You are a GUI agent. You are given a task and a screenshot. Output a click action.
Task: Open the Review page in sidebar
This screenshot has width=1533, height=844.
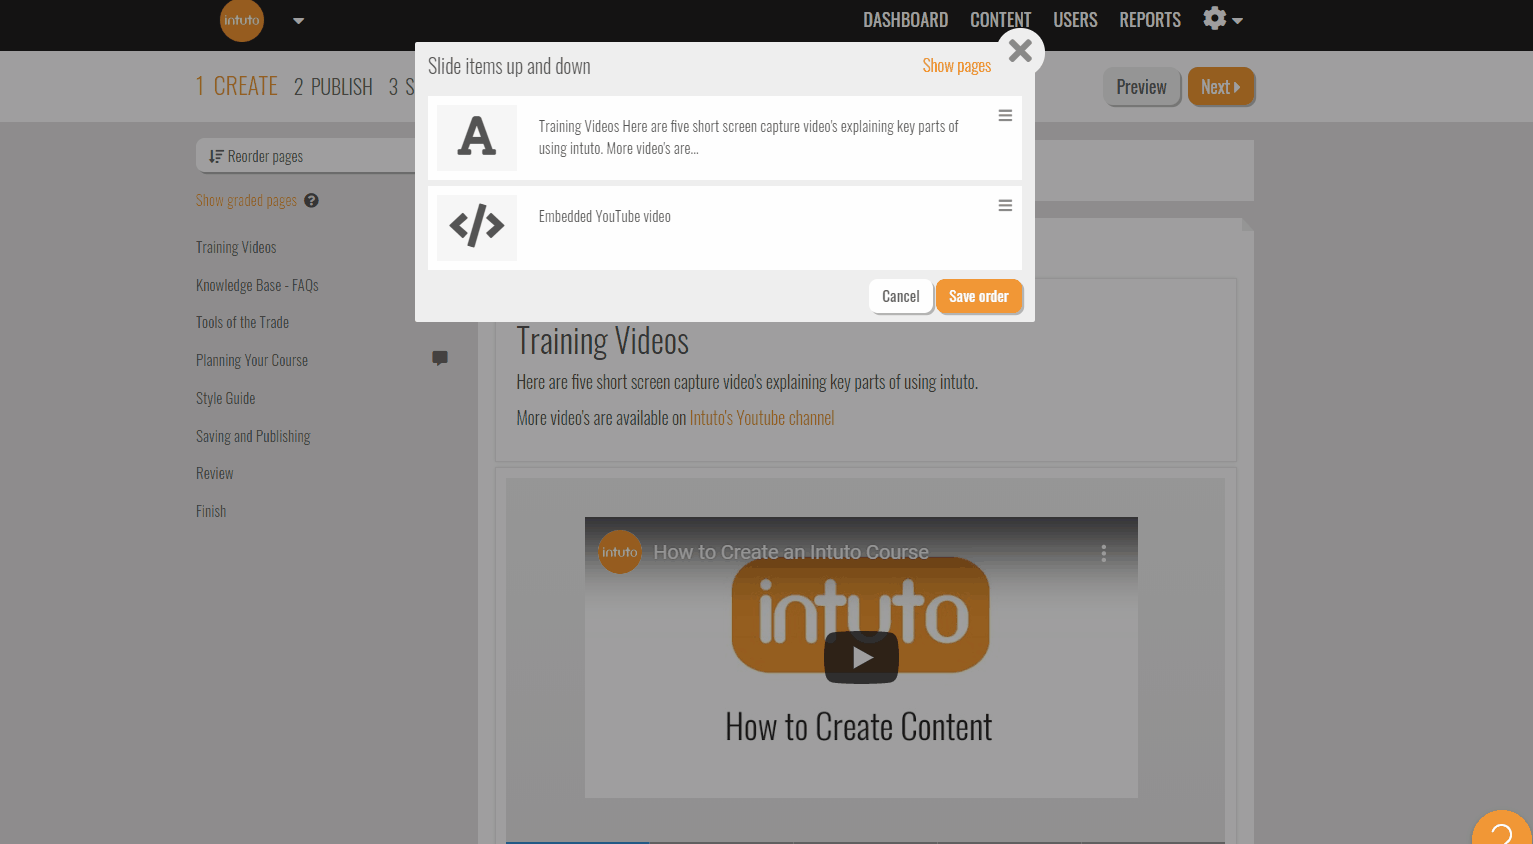click(x=214, y=473)
